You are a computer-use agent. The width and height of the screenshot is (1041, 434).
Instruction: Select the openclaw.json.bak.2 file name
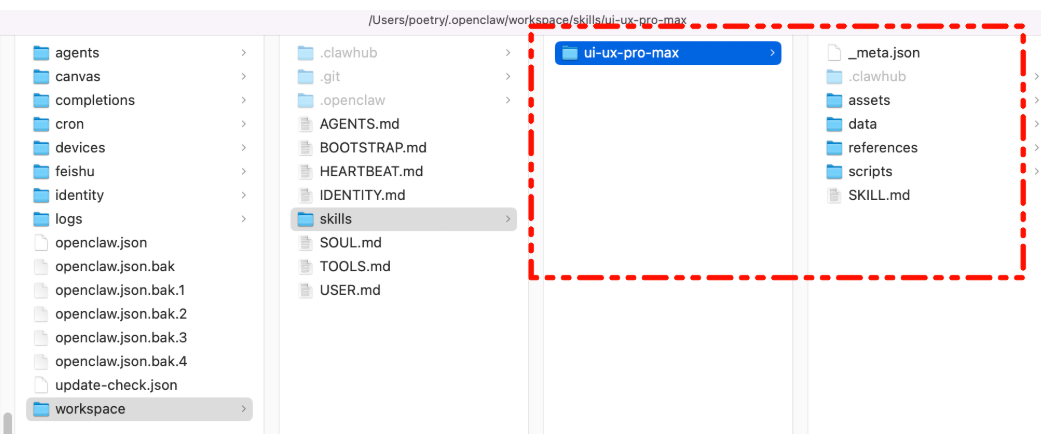121,314
